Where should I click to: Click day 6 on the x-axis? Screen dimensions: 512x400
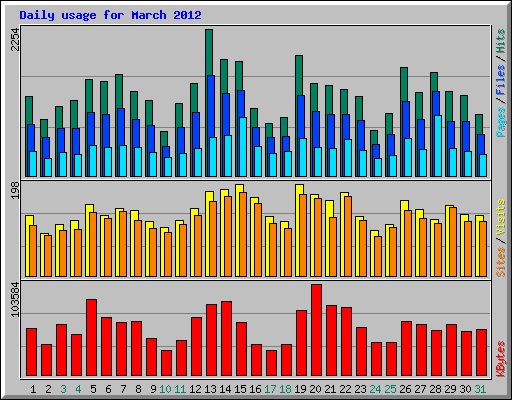[108, 389]
